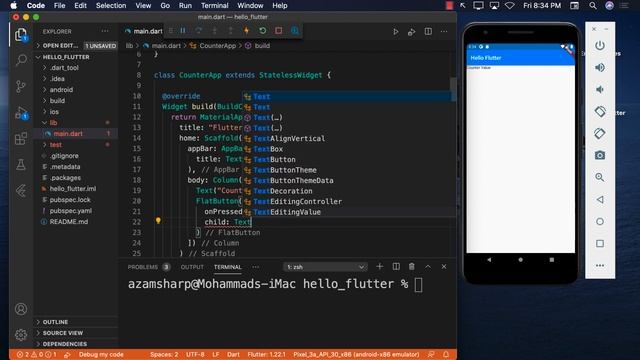Open the Flutter/Dart sidebar icon
Image resolution: width=640 pixels, height=360 pixels.
[21, 191]
